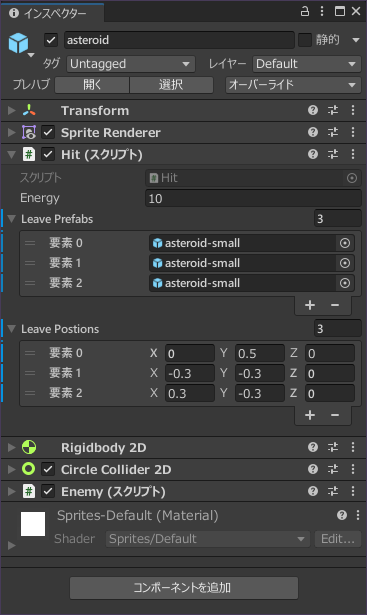Remove element from Leave Prefabs with minus
Image resolution: width=367 pixels, height=615 pixels.
[x=335, y=305]
